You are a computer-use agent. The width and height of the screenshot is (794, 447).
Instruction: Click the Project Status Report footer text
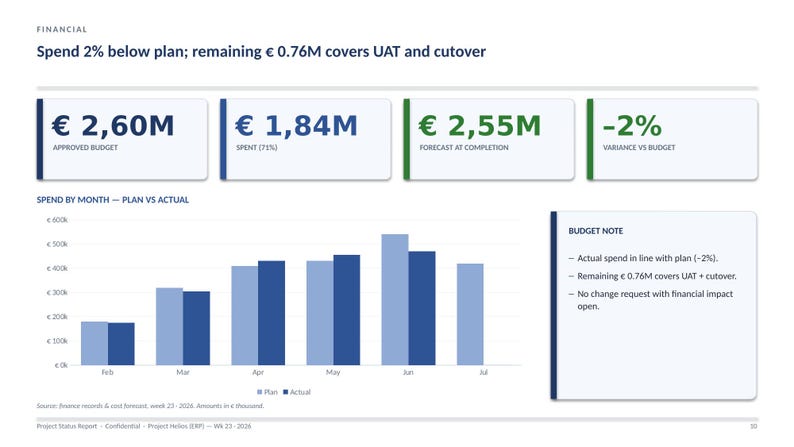point(144,426)
